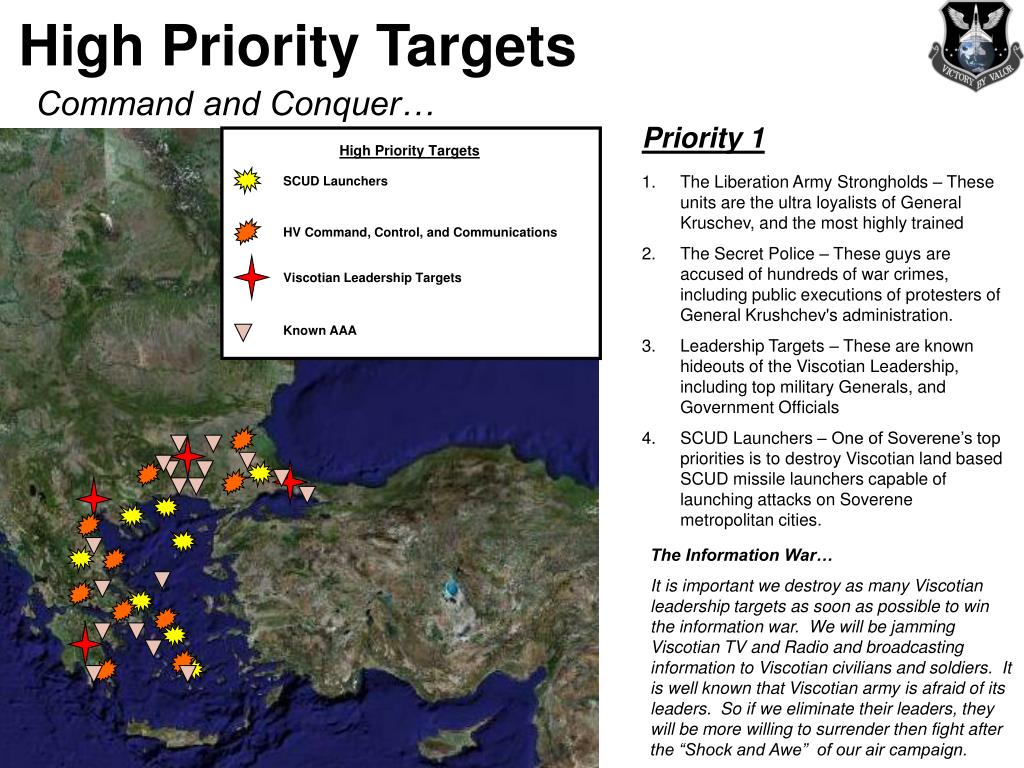Click the "Command and Conquer…" subtitle
The image size is (1024, 768).
click(236, 104)
